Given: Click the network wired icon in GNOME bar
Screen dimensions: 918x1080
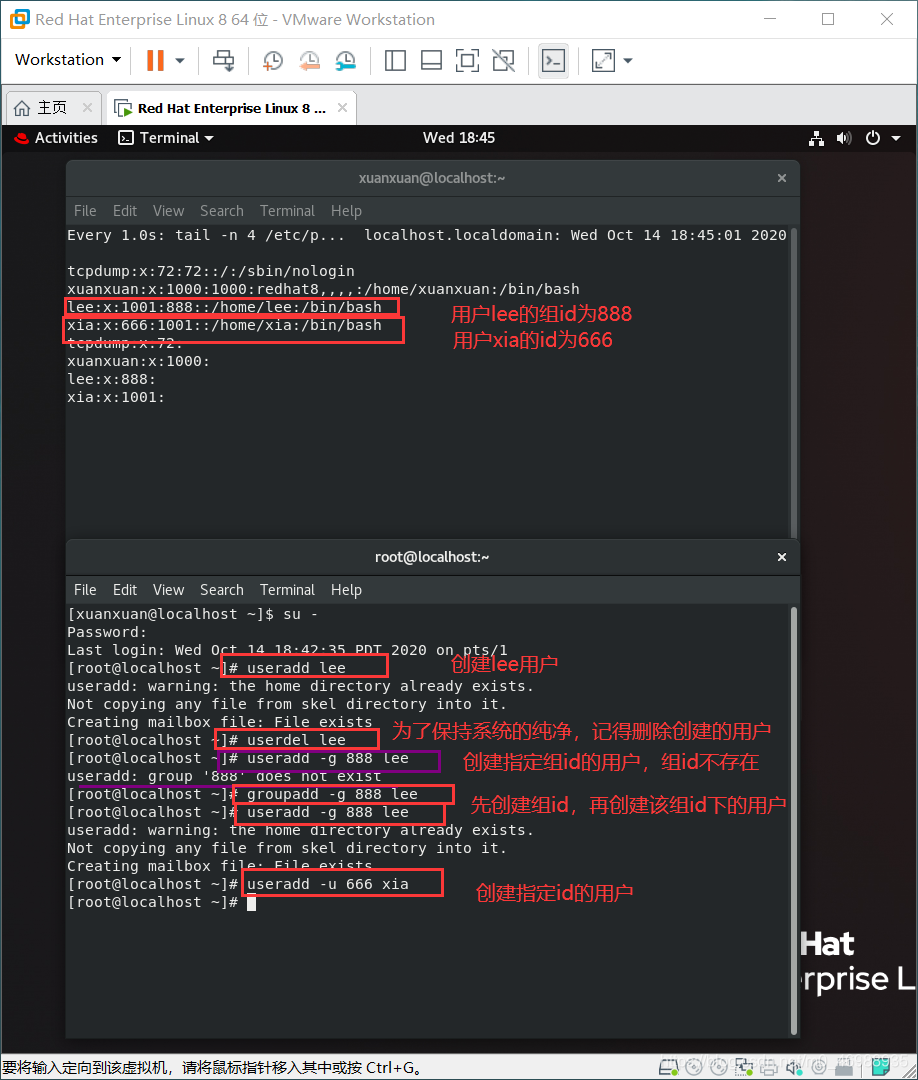Looking at the screenshot, I should (x=817, y=138).
